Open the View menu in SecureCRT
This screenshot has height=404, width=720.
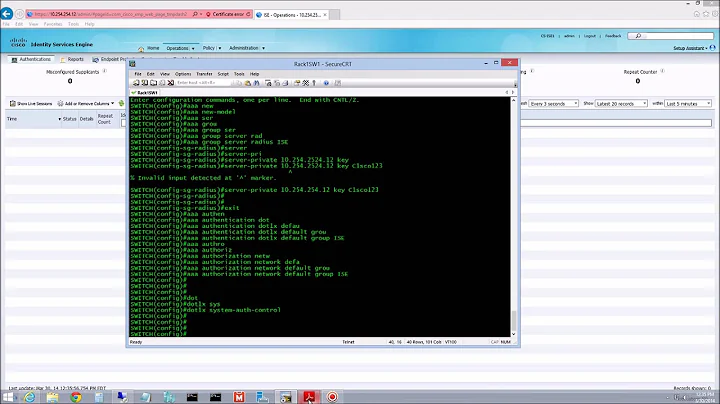pos(165,74)
